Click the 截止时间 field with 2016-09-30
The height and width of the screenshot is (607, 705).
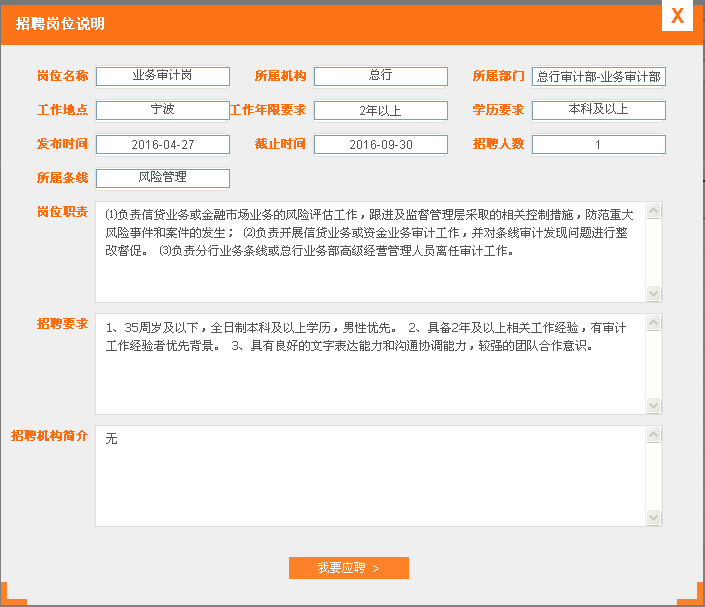[380, 145]
